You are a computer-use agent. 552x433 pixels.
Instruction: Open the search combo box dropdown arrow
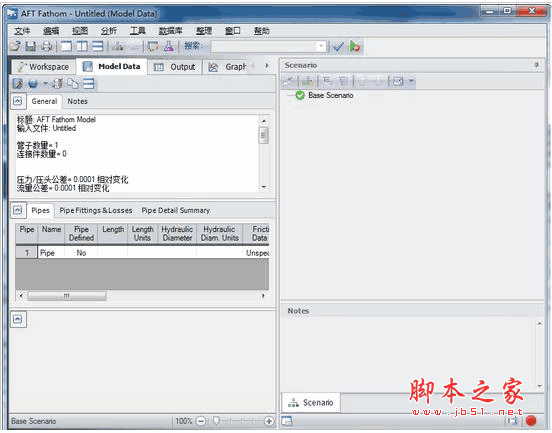click(321, 46)
